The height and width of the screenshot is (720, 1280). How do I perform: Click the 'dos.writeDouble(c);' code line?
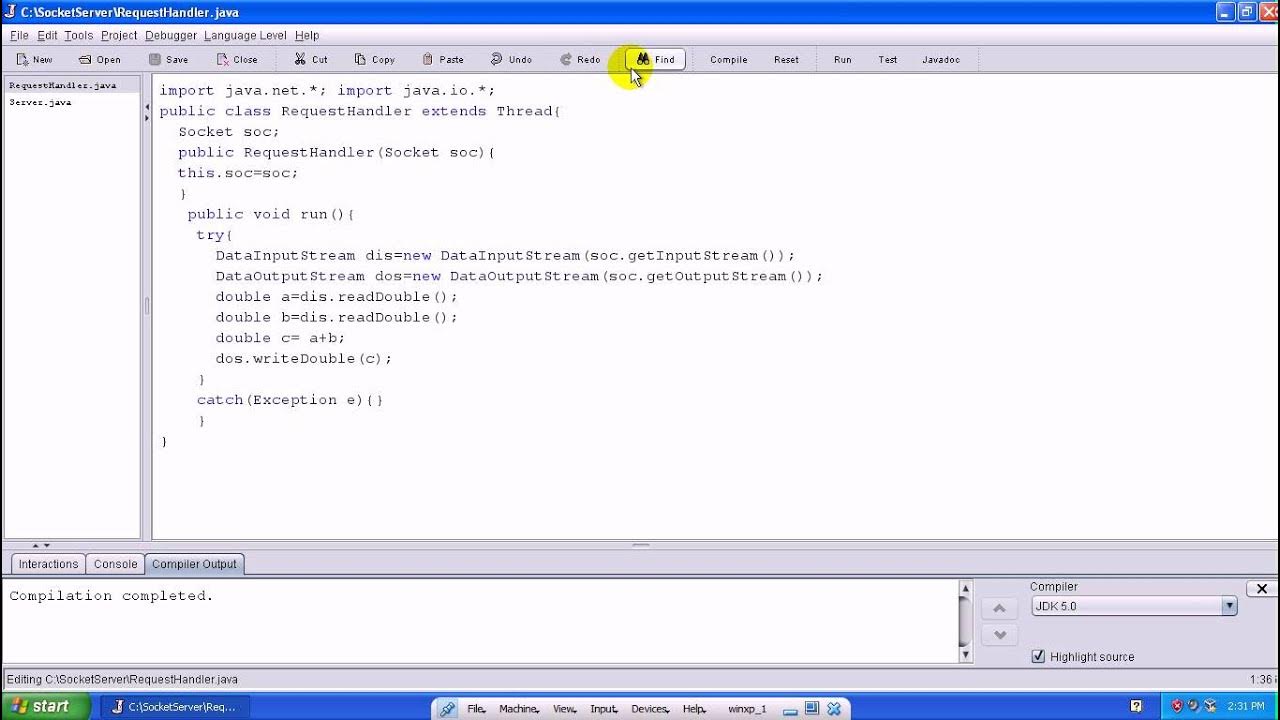304,358
